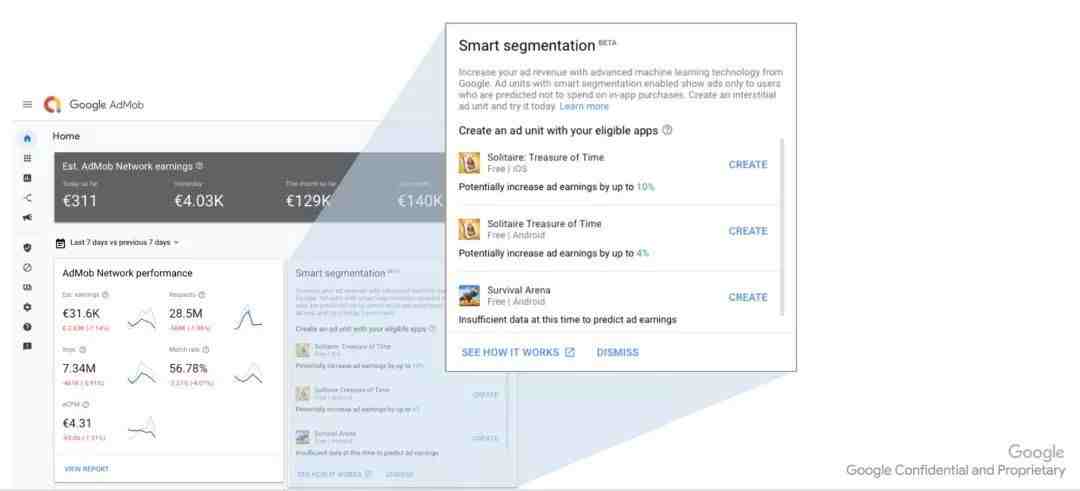Screen dimensions: 1080x491
Task: Click CREATE for Solitaire iOS app
Action: pos(748,165)
